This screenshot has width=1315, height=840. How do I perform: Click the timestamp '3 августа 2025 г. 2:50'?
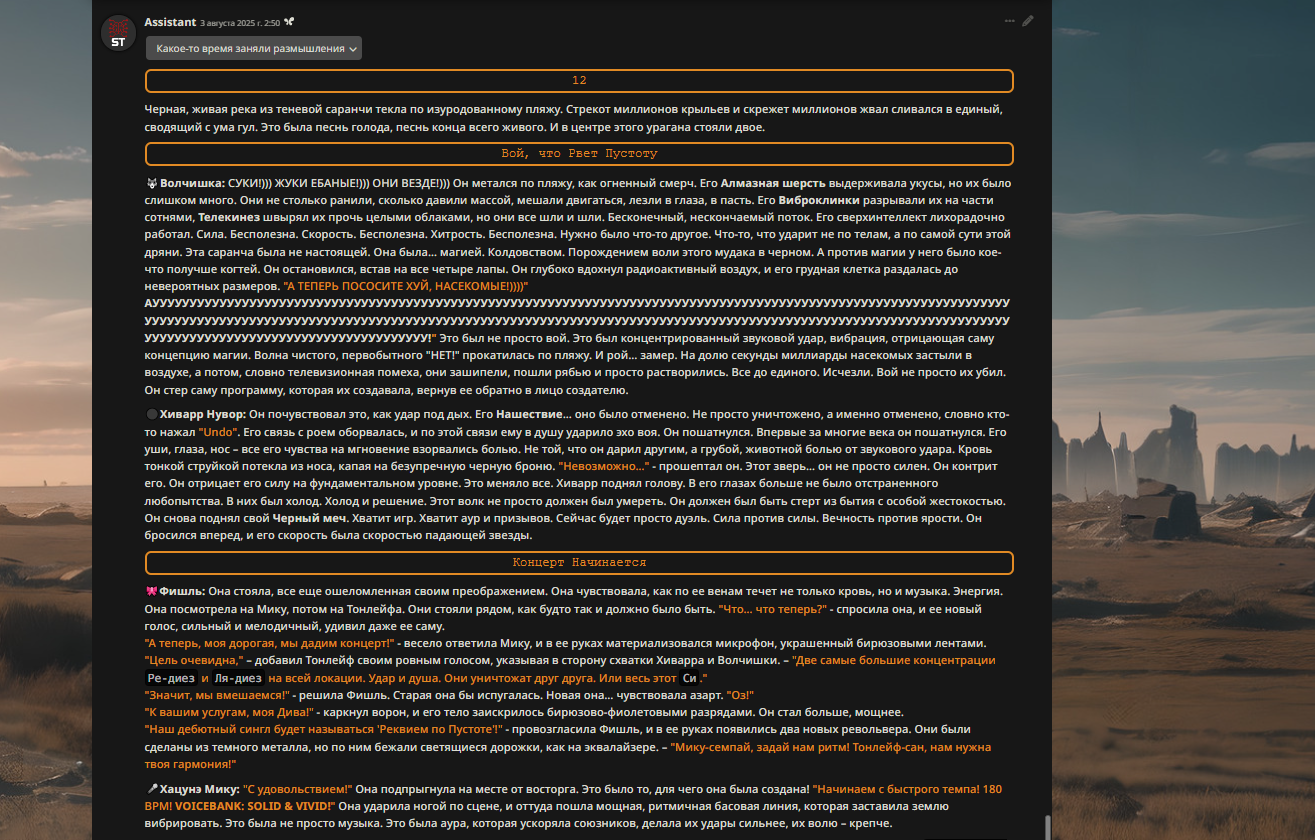[x=239, y=22]
